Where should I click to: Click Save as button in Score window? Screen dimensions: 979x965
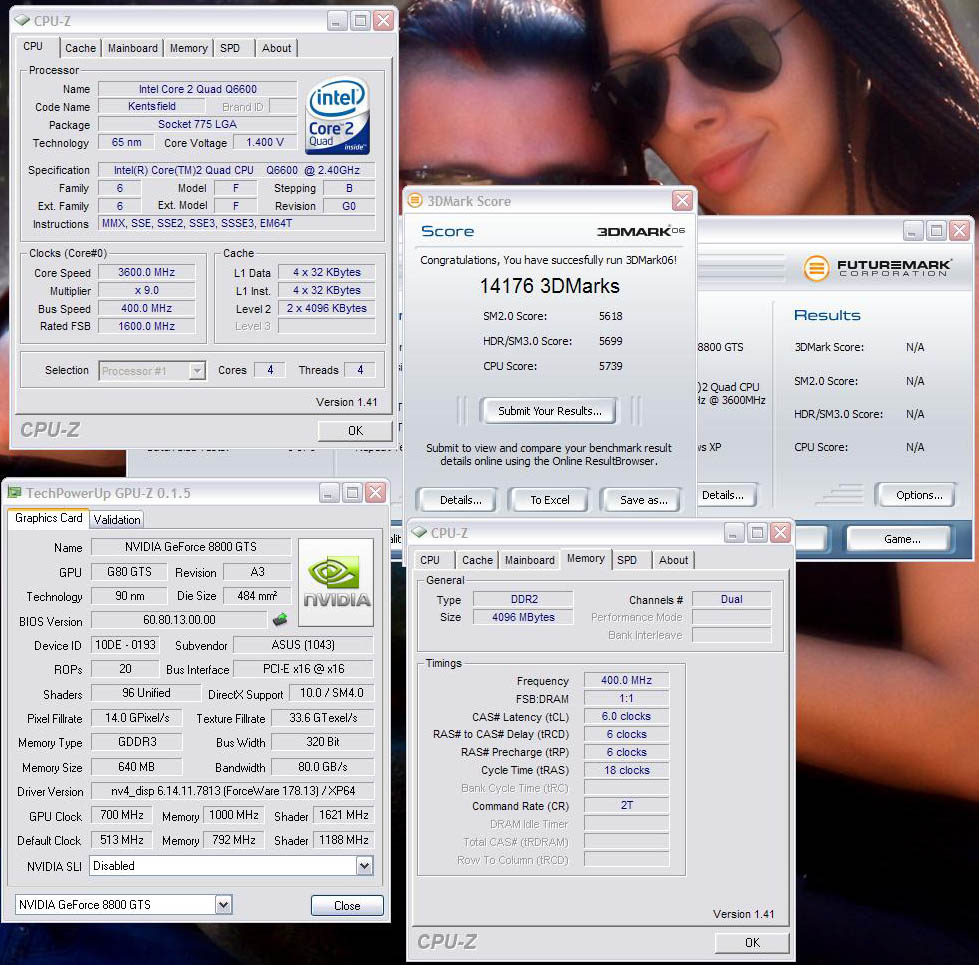click(x=643, y=500)
